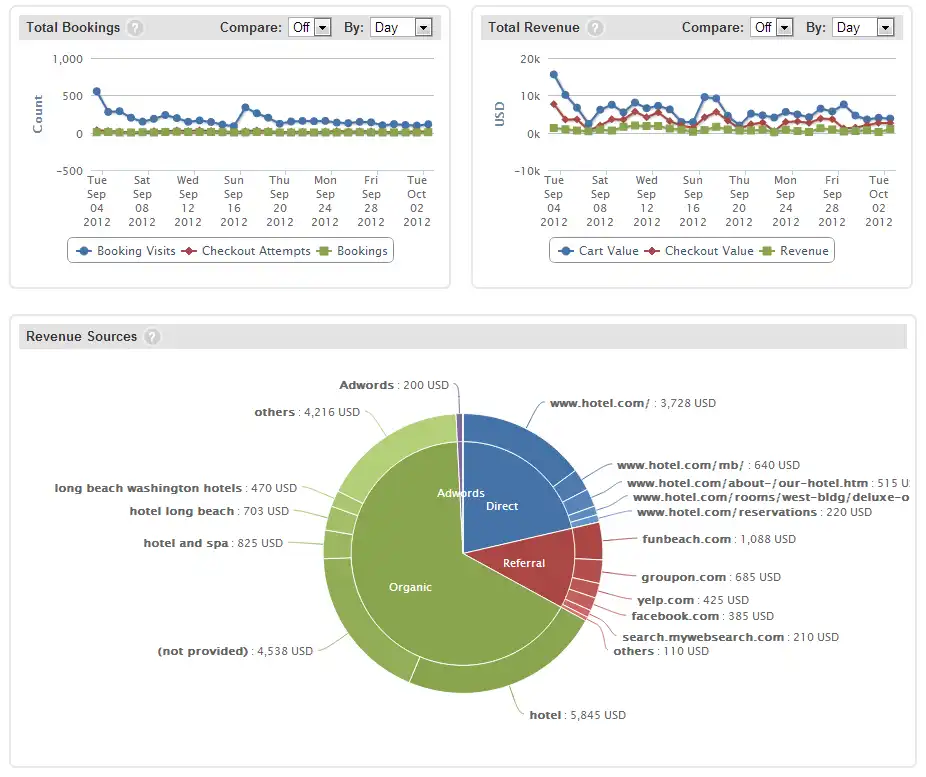The image size is (926, 777).
Task: Click the others 4,216 USD label
Action: click(x=307, y=412)
